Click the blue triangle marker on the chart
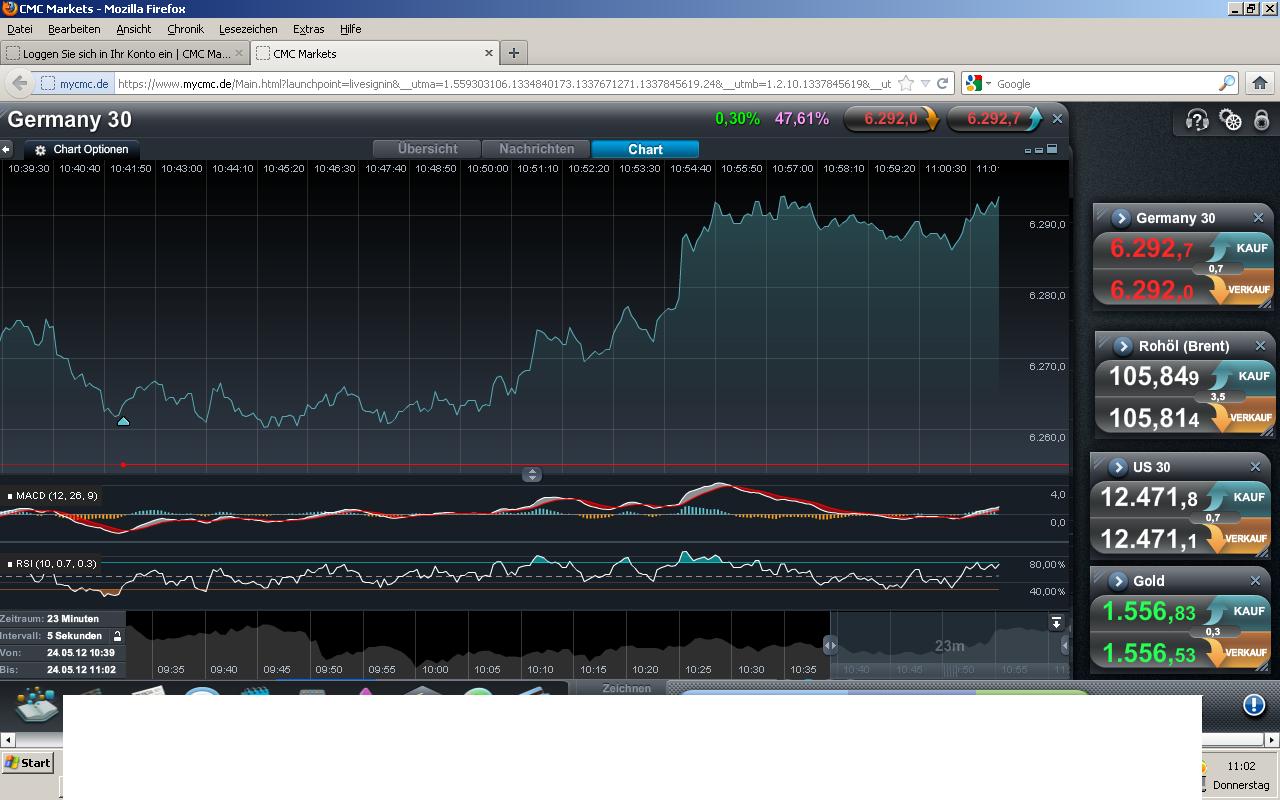This screenshot has height=800, width=1280. point(123,421)
